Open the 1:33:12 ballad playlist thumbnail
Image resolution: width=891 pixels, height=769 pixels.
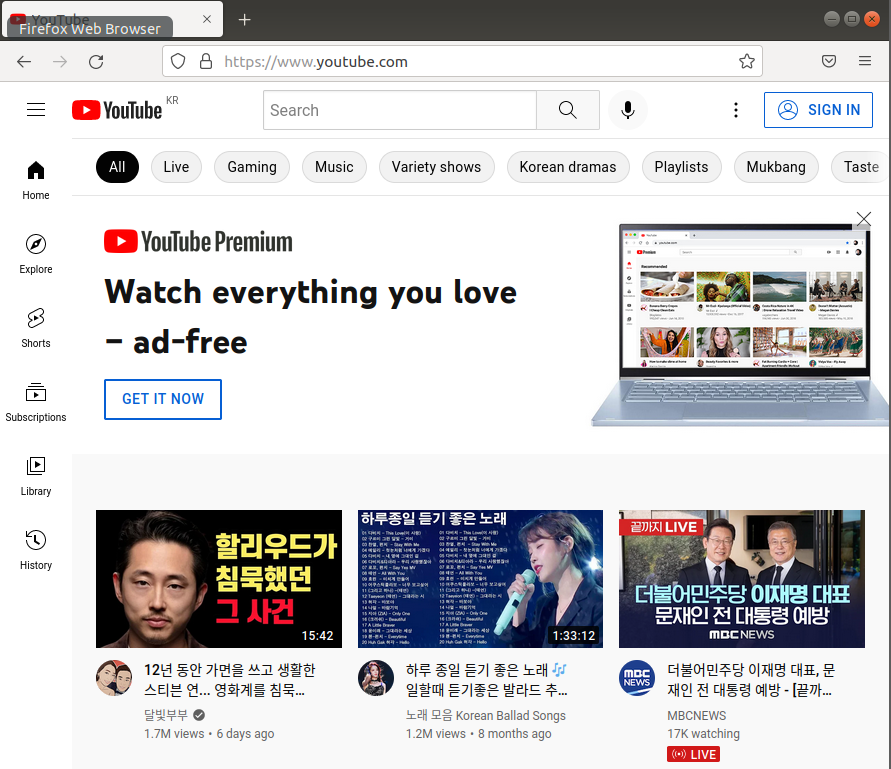[480, 579]
